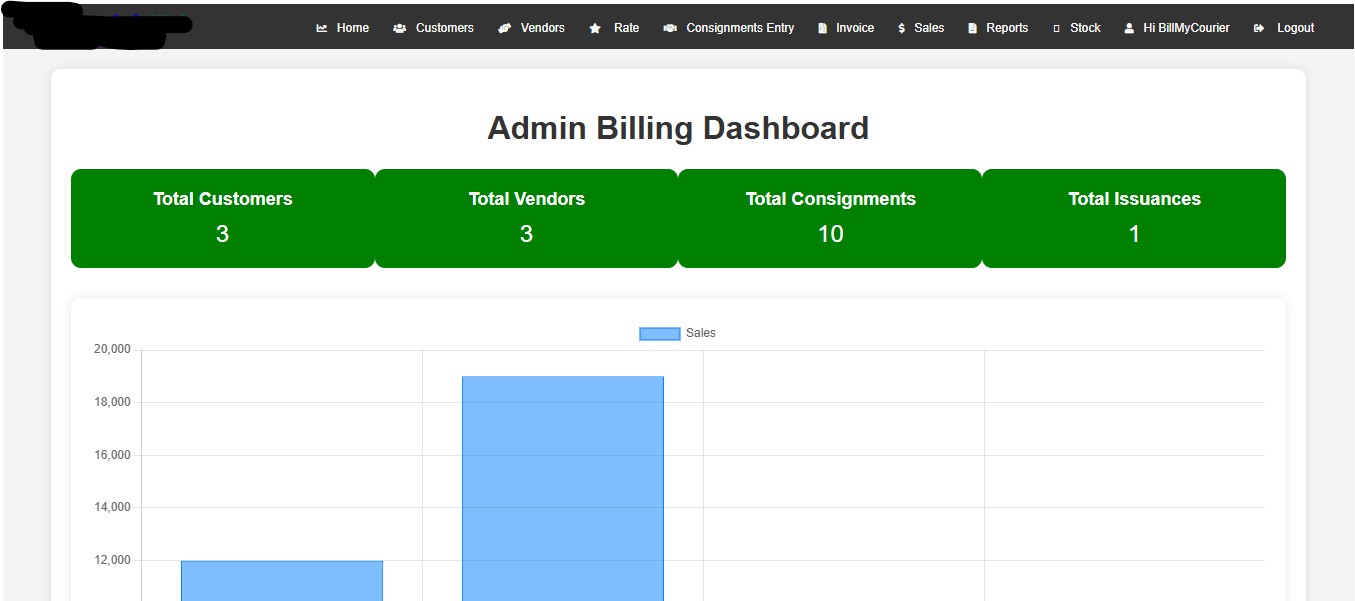Click the Logout arrow icon

(1259, 28)
